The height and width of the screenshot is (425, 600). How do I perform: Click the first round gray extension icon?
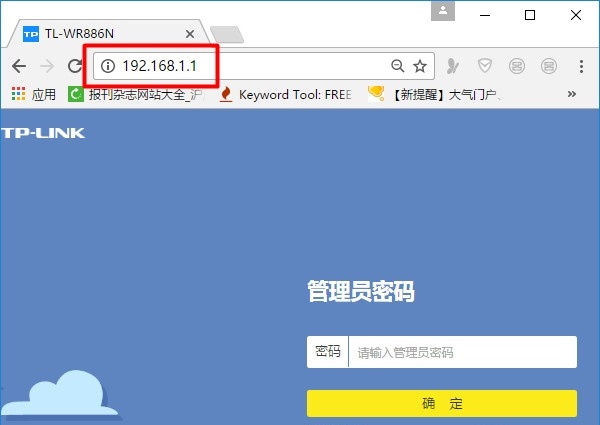[517, 66]
